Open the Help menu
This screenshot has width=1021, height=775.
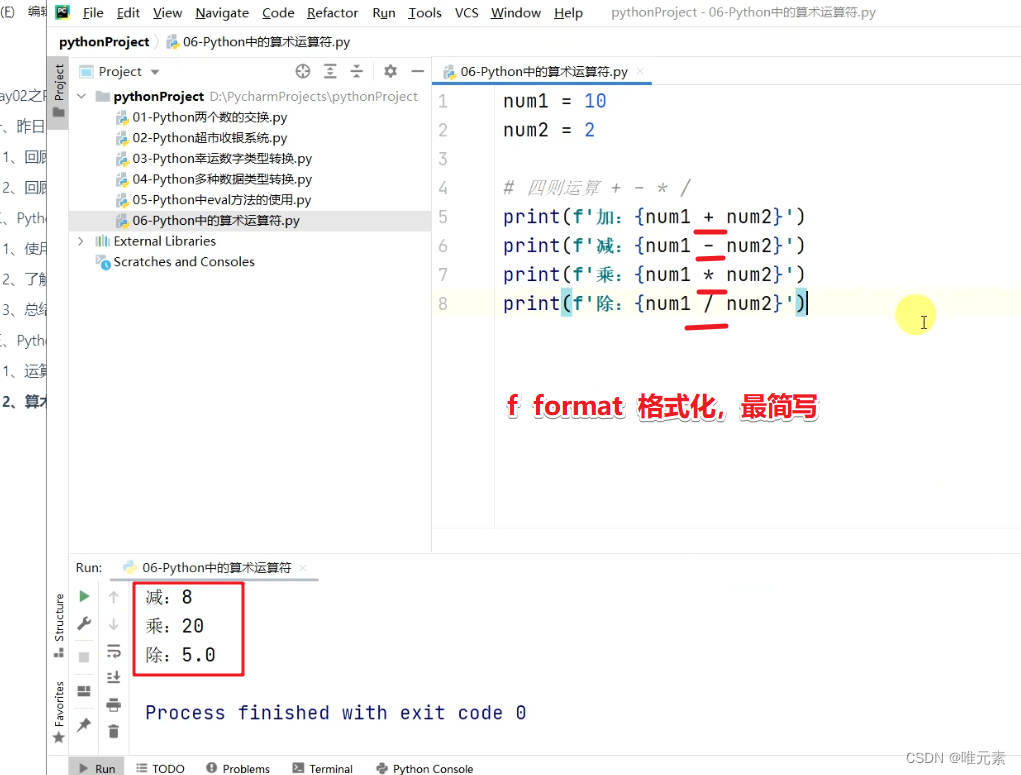pos(568,12)
